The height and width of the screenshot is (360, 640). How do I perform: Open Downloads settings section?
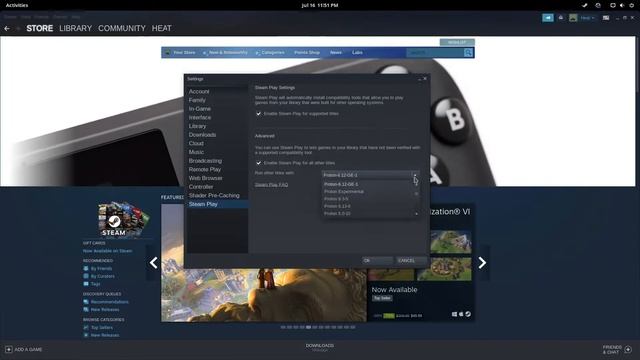tap(202, 135)
